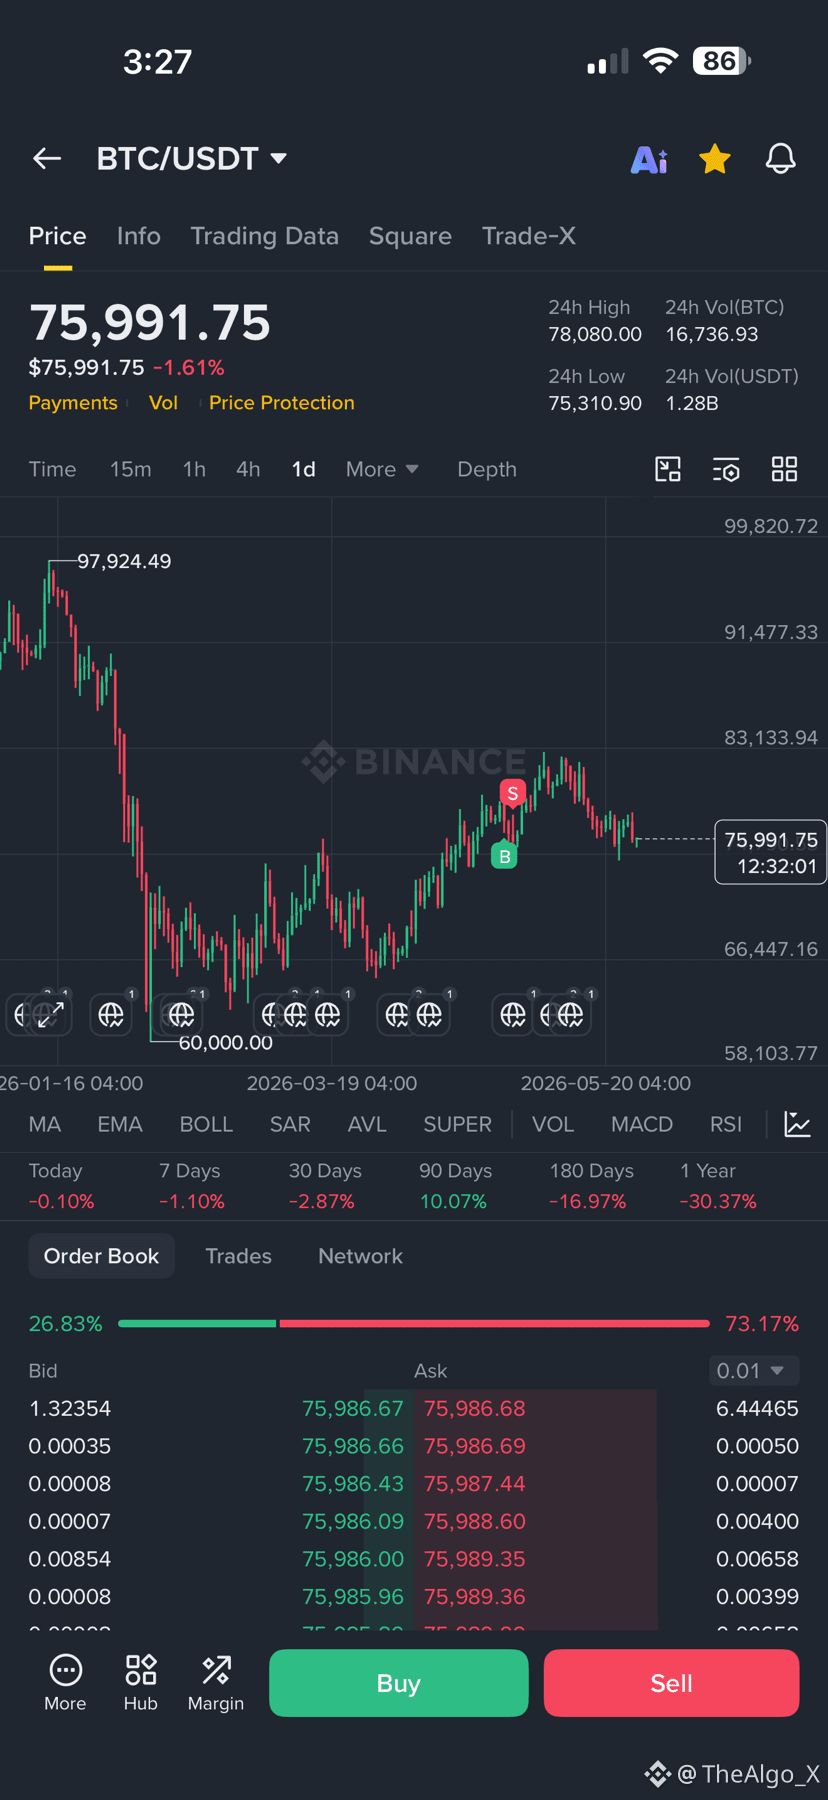This screenshot has height=1800, width=828.
Task: Open price alerts bell icon
Action: tap(781, 158)
